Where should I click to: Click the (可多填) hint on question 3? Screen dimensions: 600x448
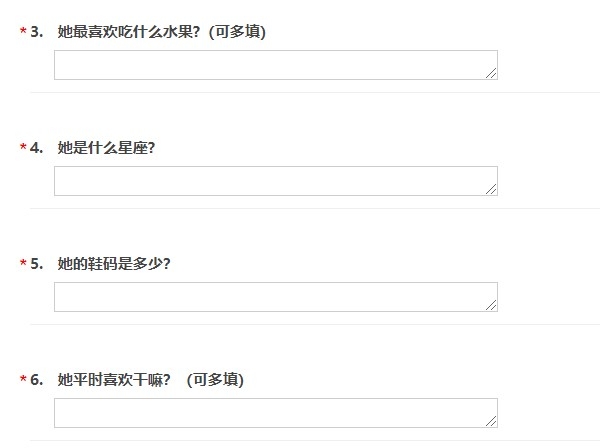tap(237, 32)
